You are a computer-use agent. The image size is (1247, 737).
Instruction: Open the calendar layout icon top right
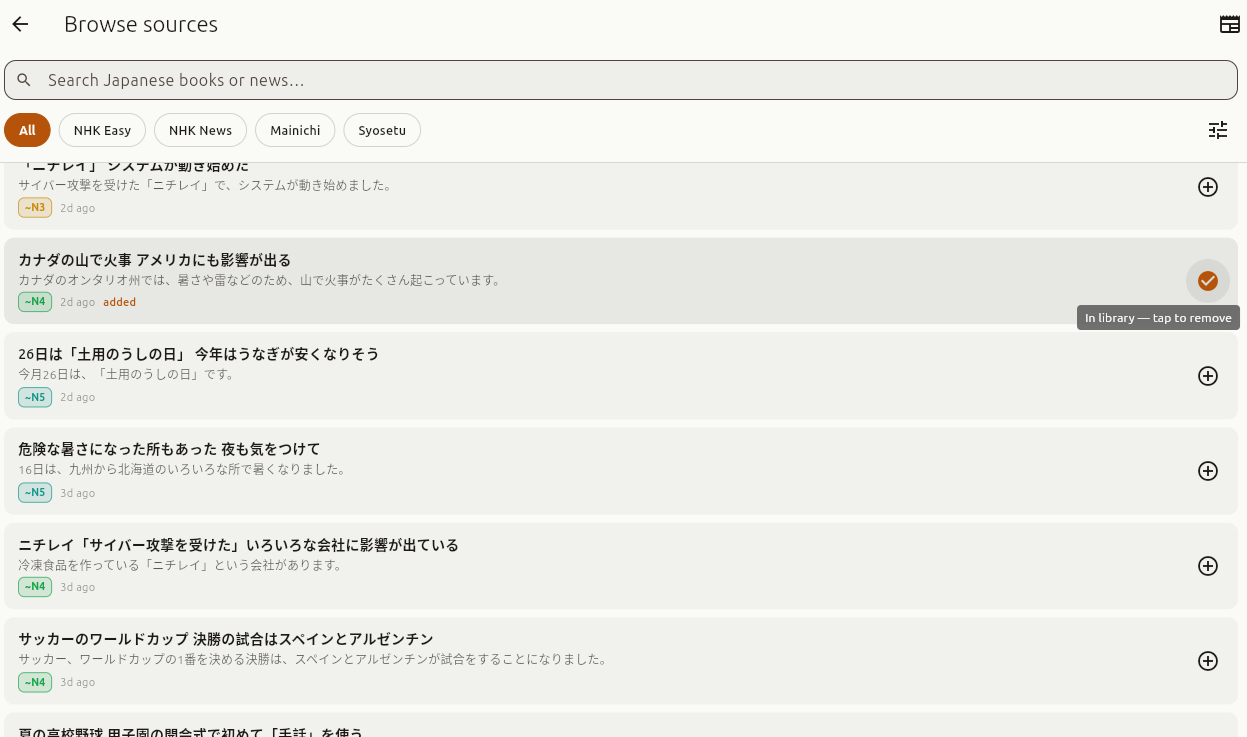click(1230, 24)
